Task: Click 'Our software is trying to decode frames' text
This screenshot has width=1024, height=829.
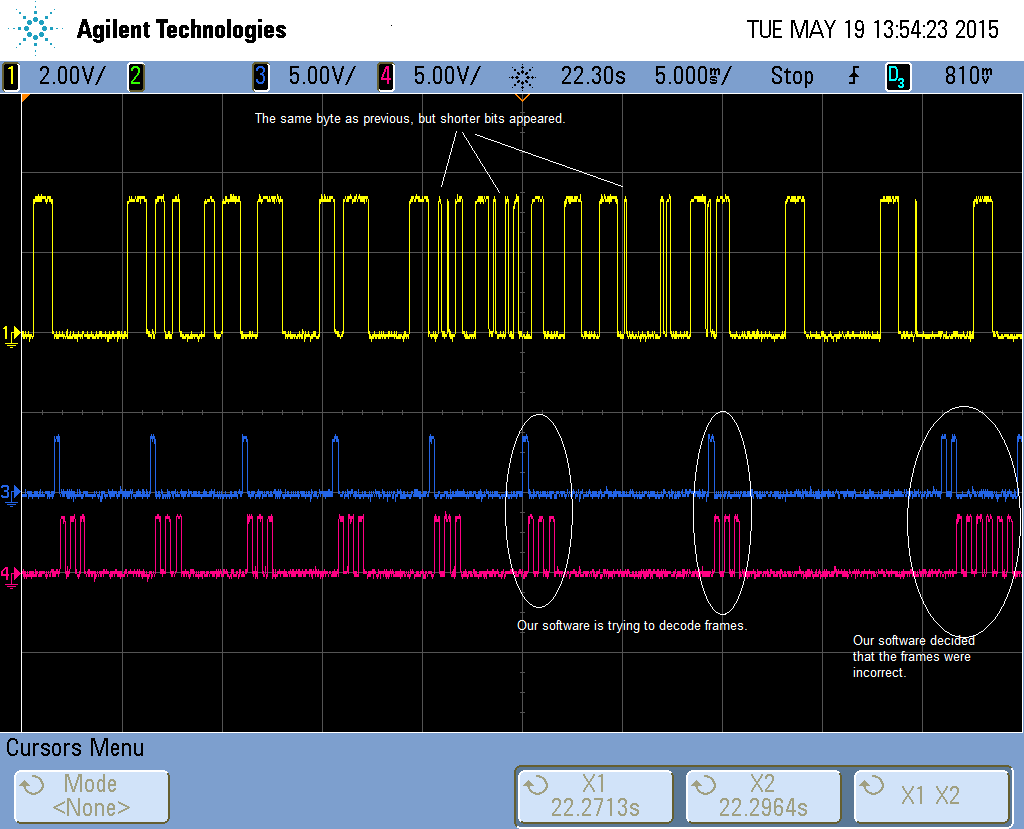Action: tap(632, 625)
